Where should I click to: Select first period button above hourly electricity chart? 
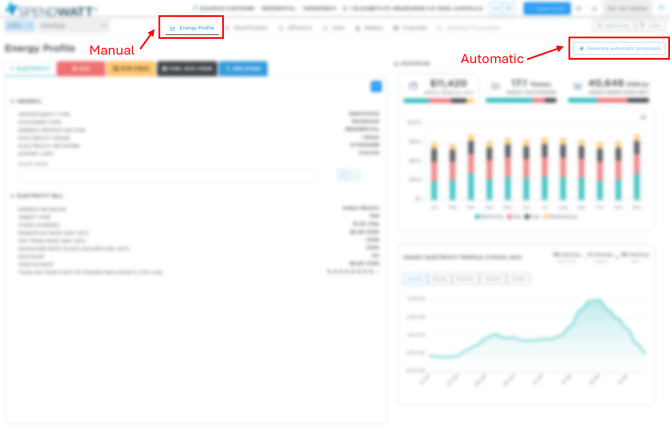[414, 279]
